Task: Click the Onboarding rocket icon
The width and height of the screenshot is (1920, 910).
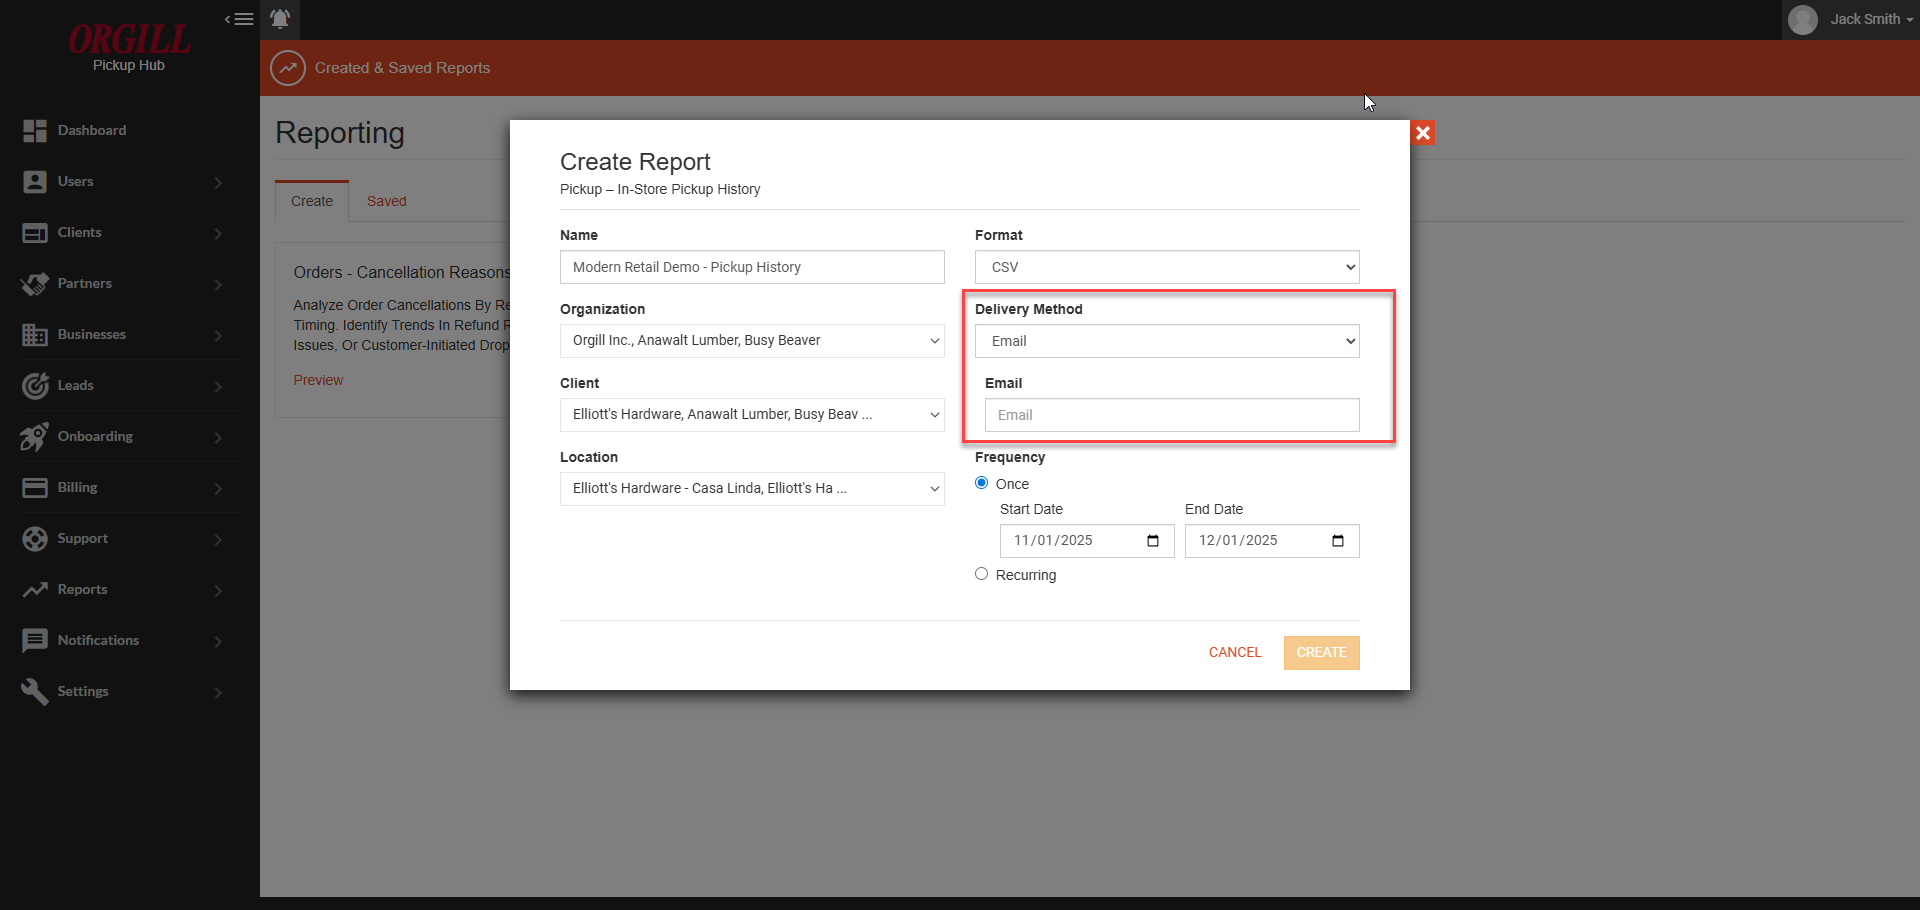Action: [x=35, y=437]
